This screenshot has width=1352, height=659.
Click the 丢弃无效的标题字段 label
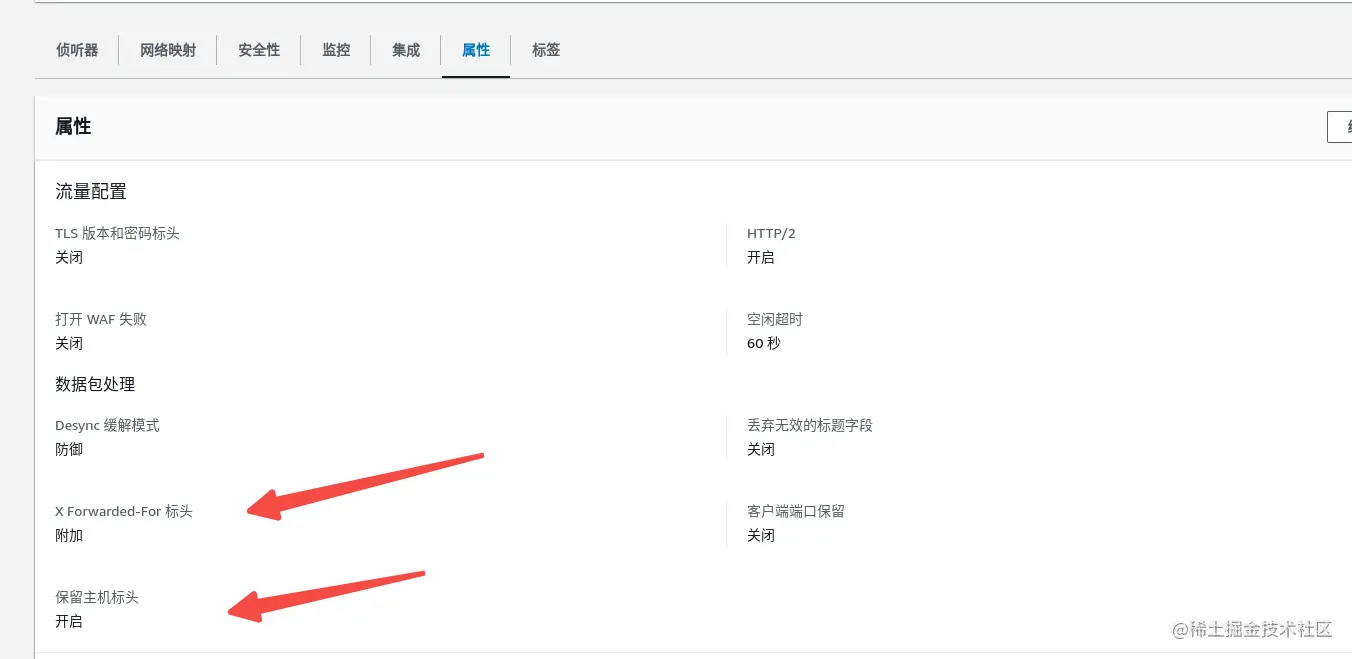pos(810,425)
